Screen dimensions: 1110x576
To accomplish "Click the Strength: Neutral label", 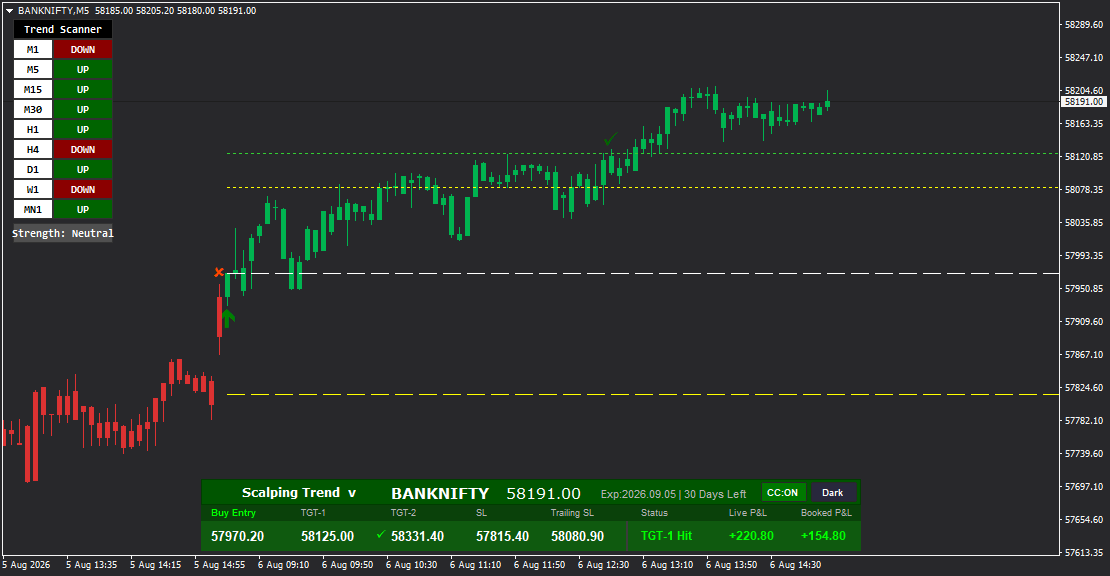I will point(63,234).
